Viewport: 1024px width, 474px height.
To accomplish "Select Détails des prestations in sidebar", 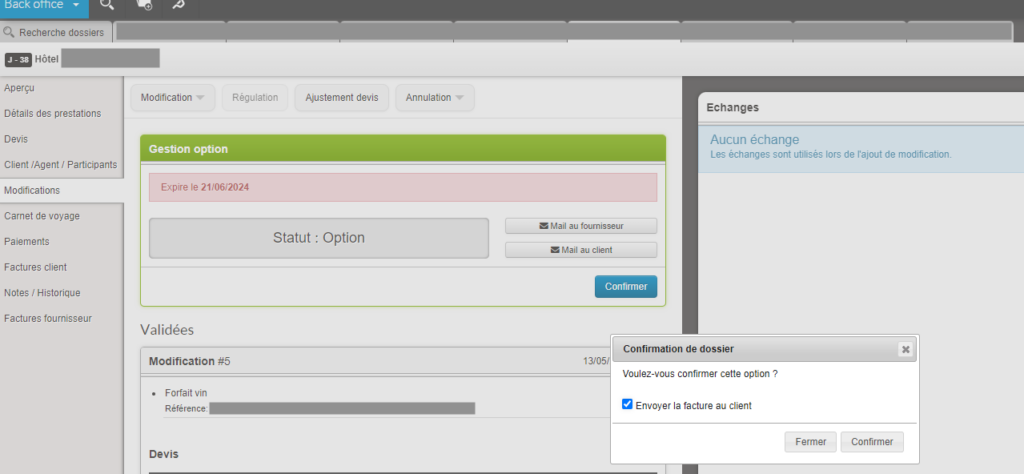I will (x=52, y=113).
